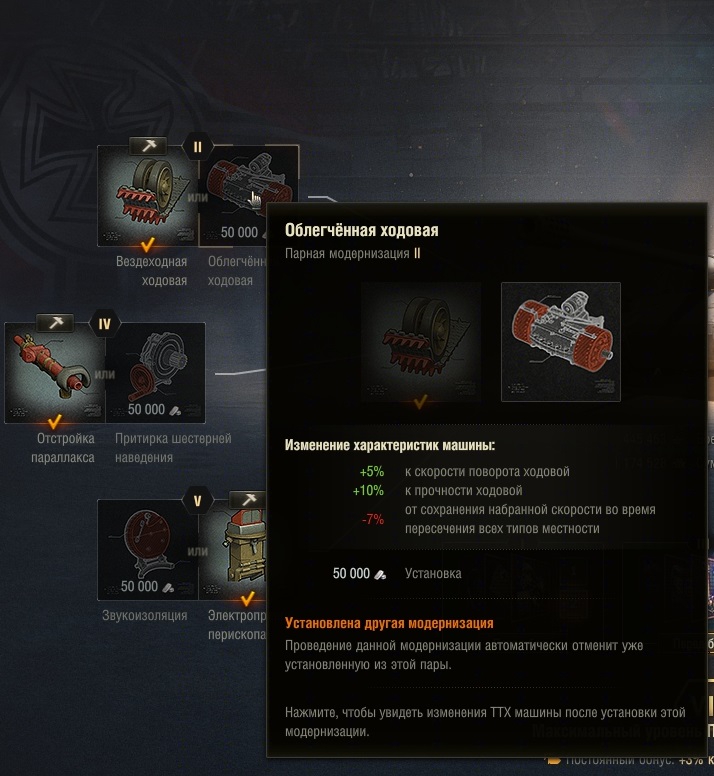Click the tooltip's dimmed all-terrain suspension thumbnail
The width and height of the screenshot is (714, 776).
(x=421, y=341)
